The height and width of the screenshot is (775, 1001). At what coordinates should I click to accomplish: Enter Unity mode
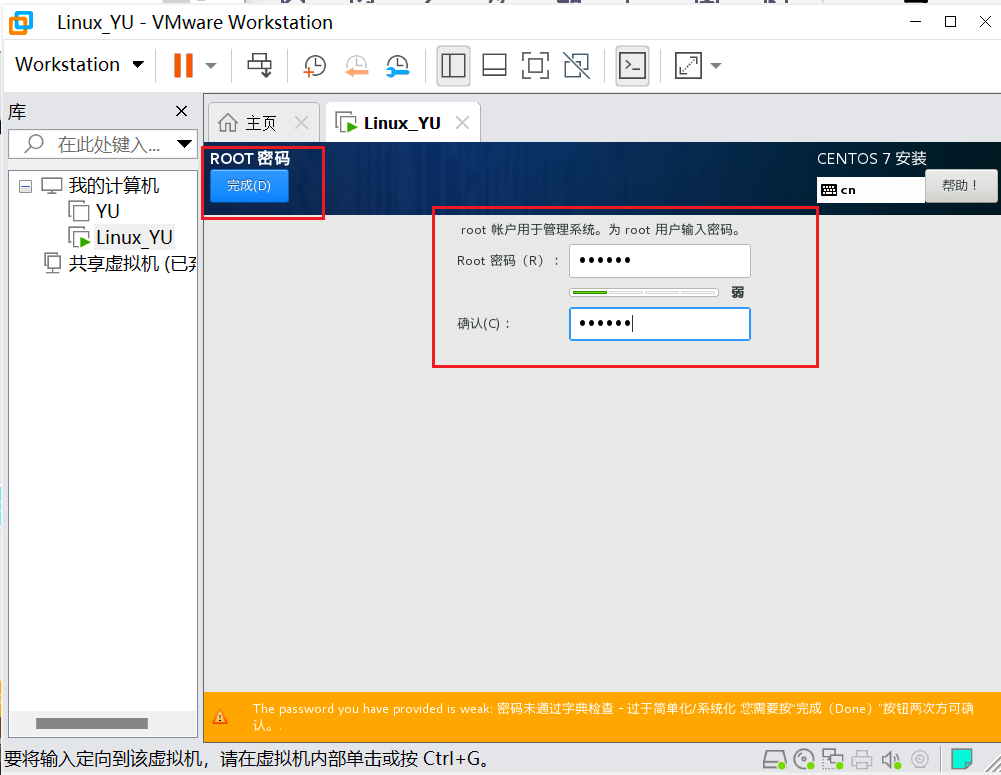click(576, 65)
